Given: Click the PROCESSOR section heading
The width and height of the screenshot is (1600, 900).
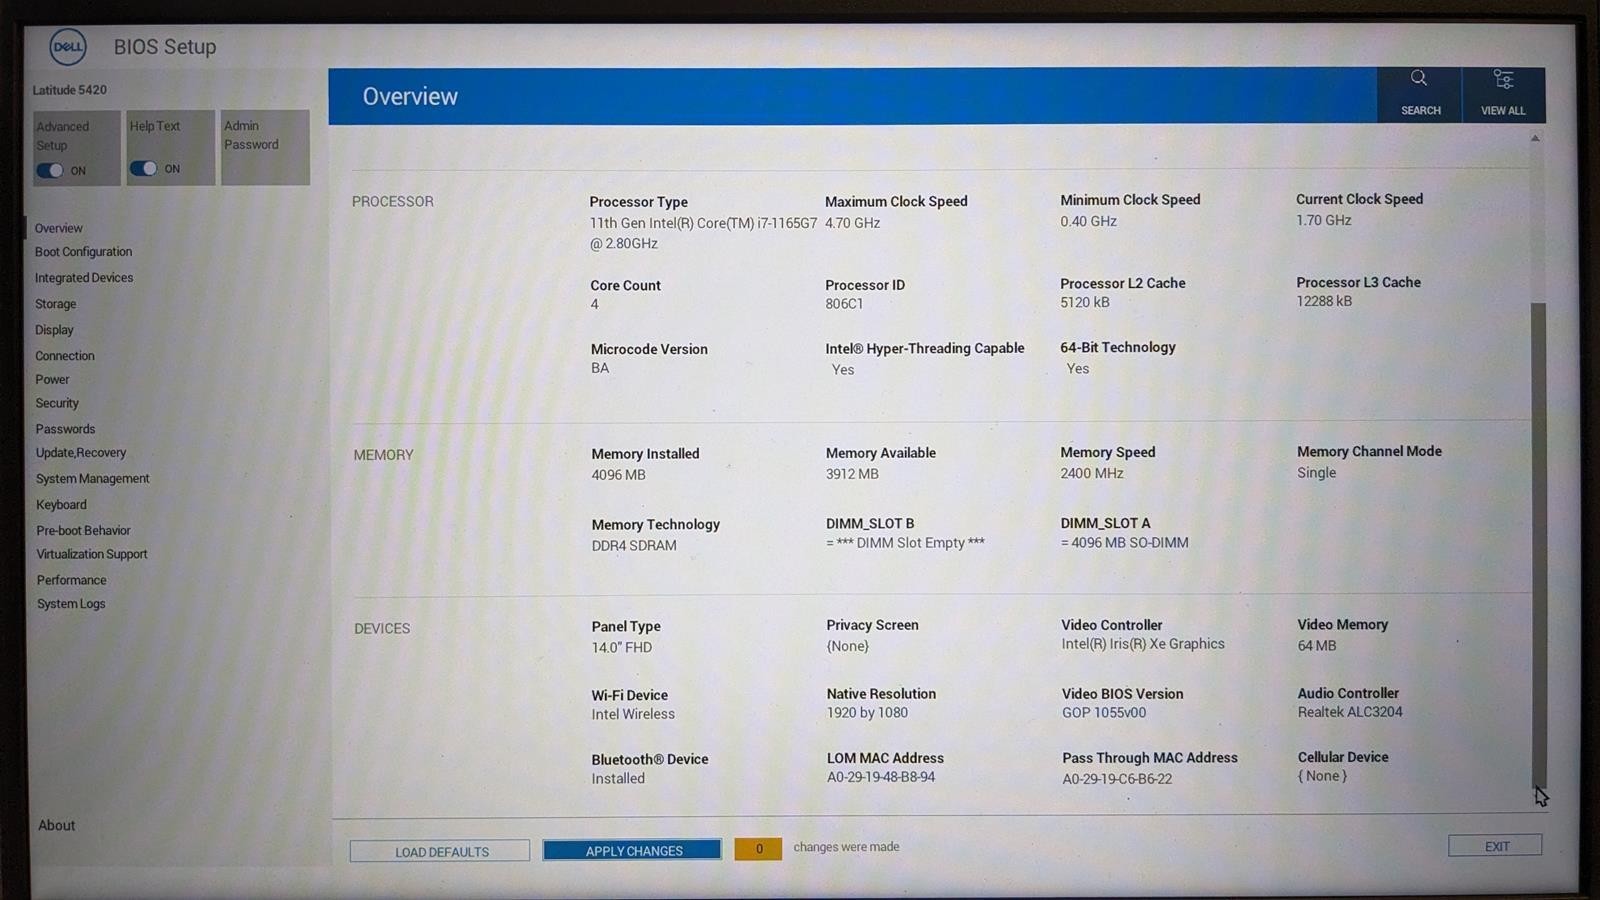Looking at the screenshot, I should pos(393,202).
